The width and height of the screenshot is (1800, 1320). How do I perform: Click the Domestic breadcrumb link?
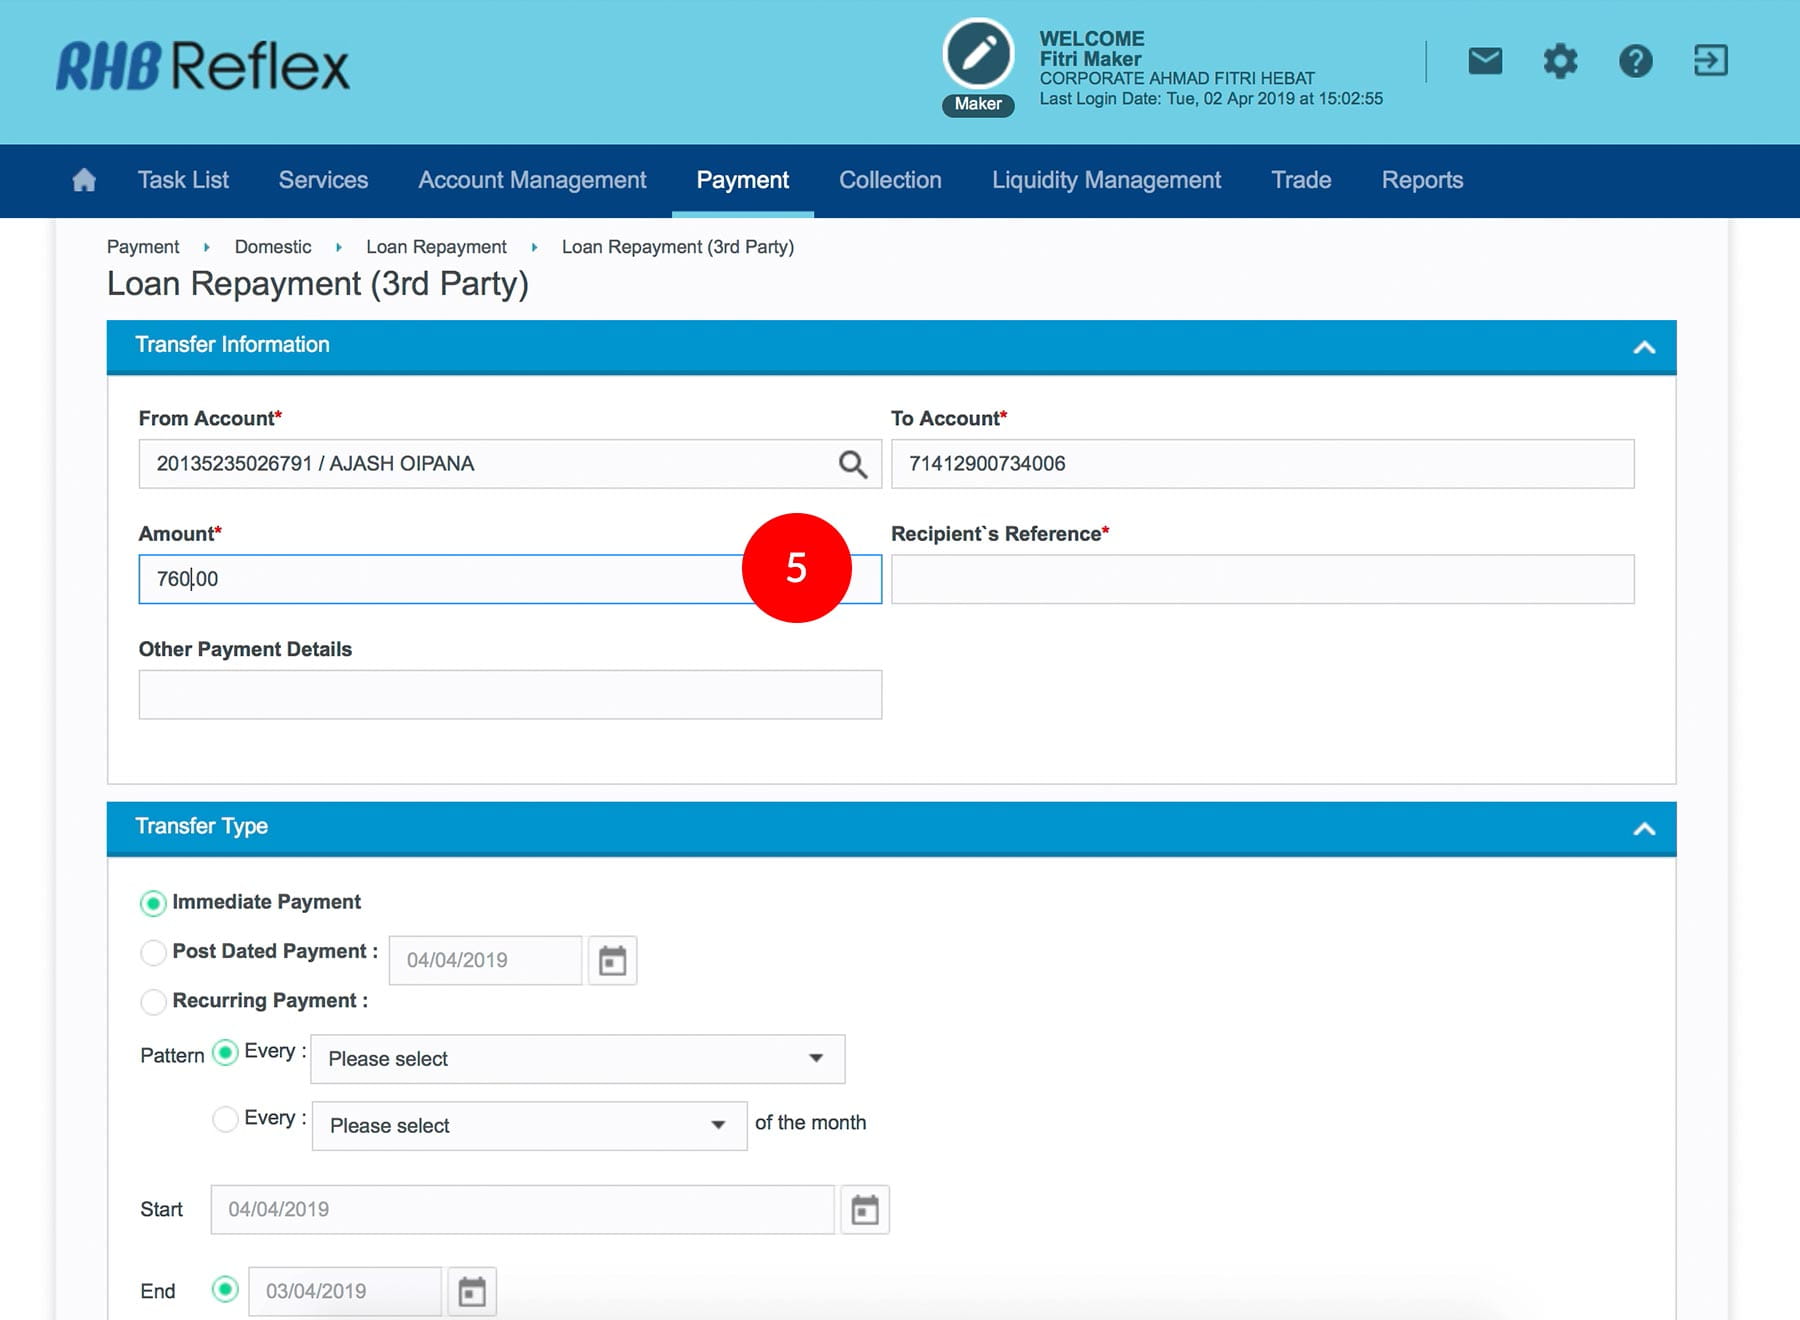click(x=273, y=247)
